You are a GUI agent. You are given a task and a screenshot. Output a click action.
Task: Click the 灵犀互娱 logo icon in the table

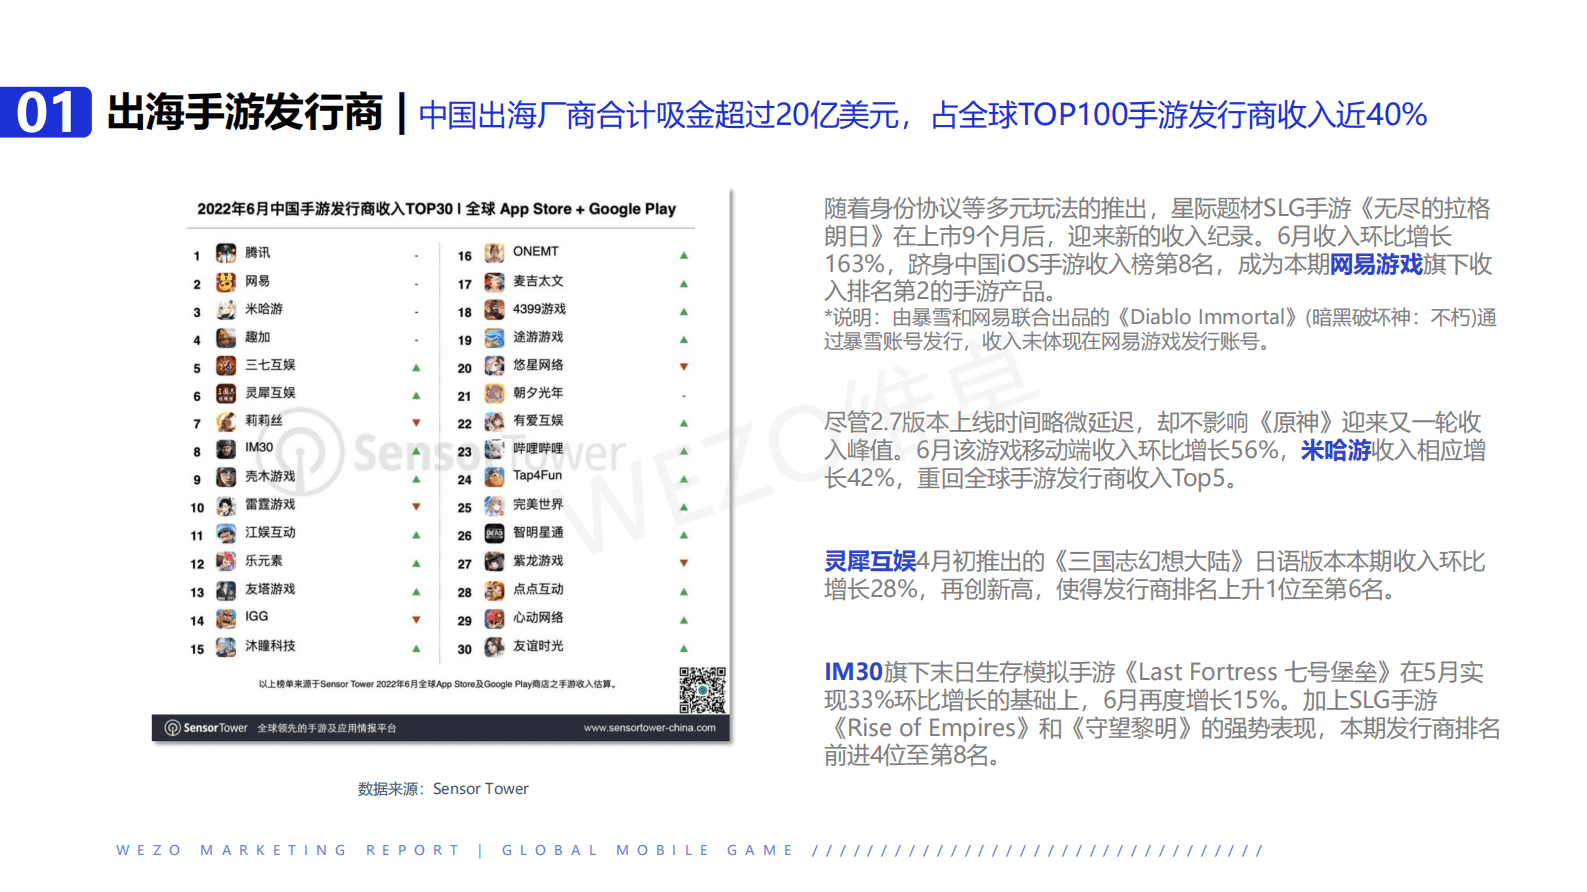pos(227,394)
